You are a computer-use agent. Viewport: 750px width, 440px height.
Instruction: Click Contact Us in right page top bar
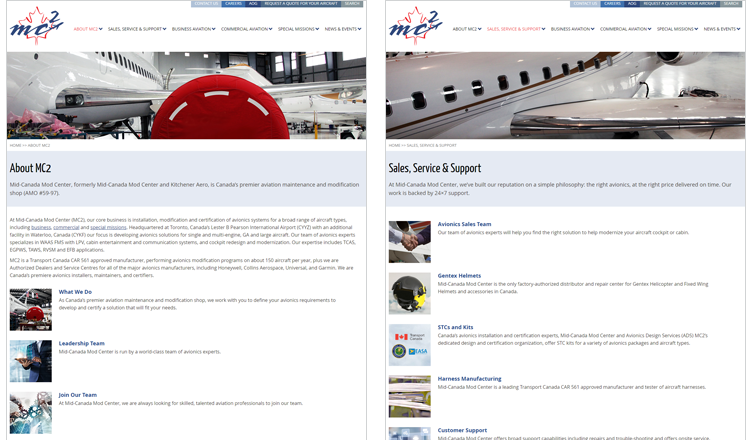pyautogui.click(x=585, y=3)
